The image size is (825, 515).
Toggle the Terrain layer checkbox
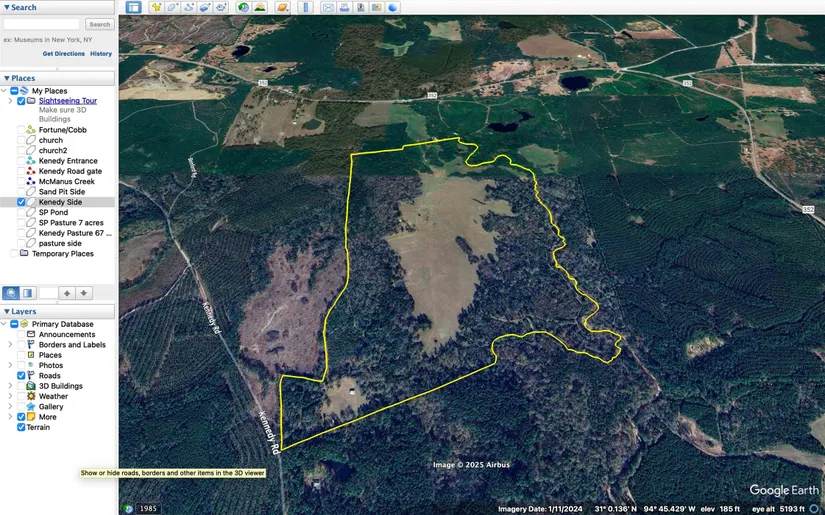[x=21, y=427]
